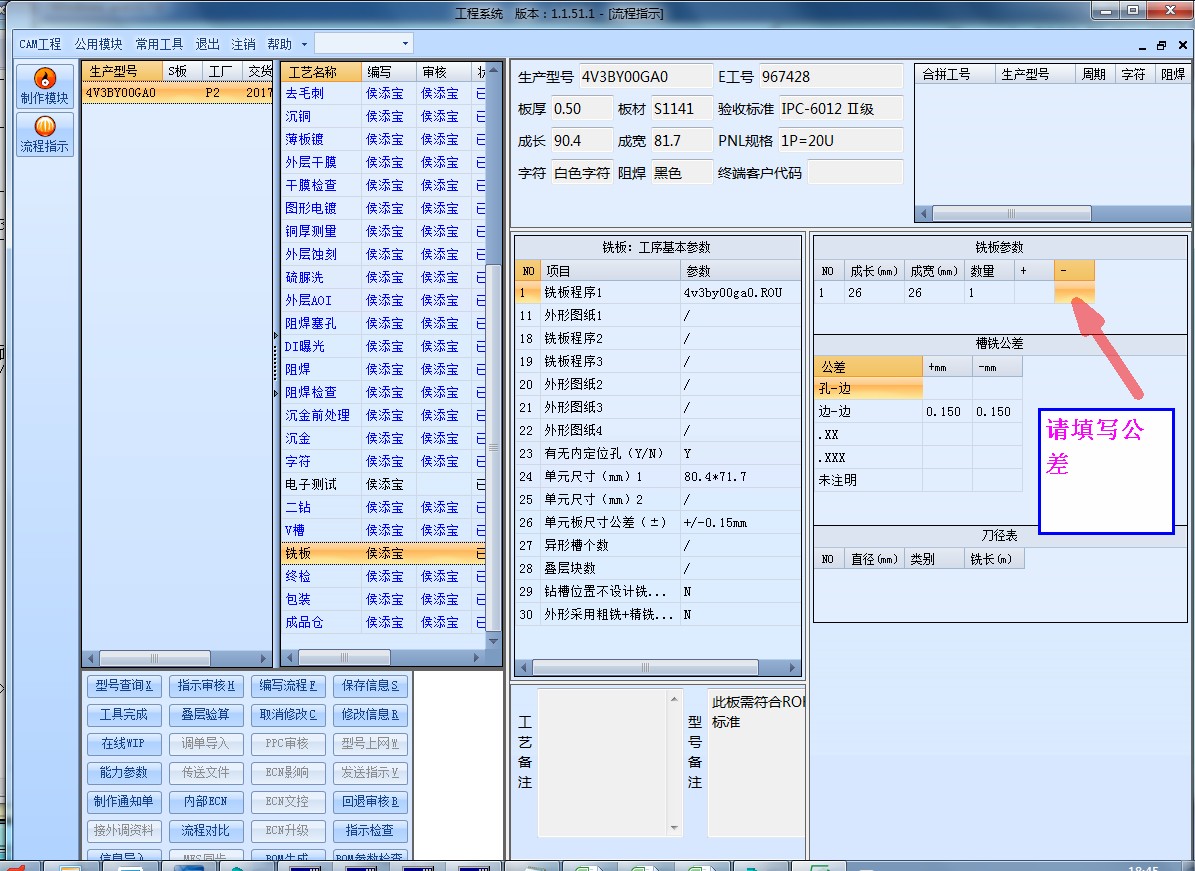Click the 4v3by00ga0.ROU parameter cell
The width and height of the screenshot is (1195, 871).
pos(740,293)
